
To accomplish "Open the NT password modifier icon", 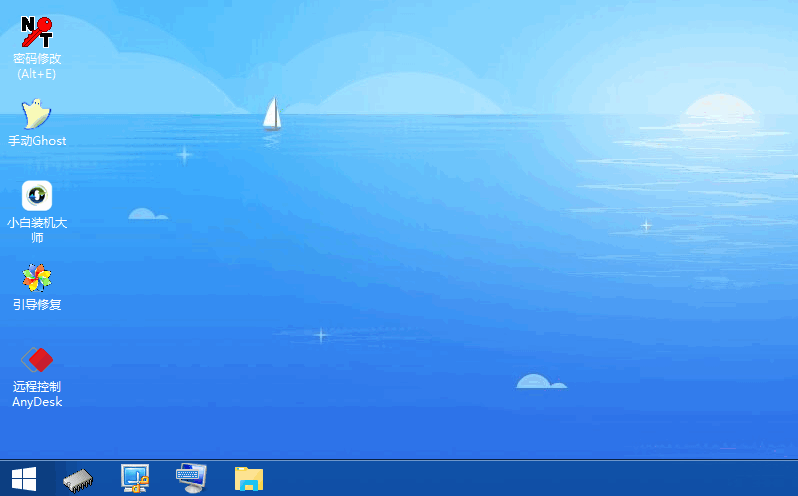I will click(37, 31).
